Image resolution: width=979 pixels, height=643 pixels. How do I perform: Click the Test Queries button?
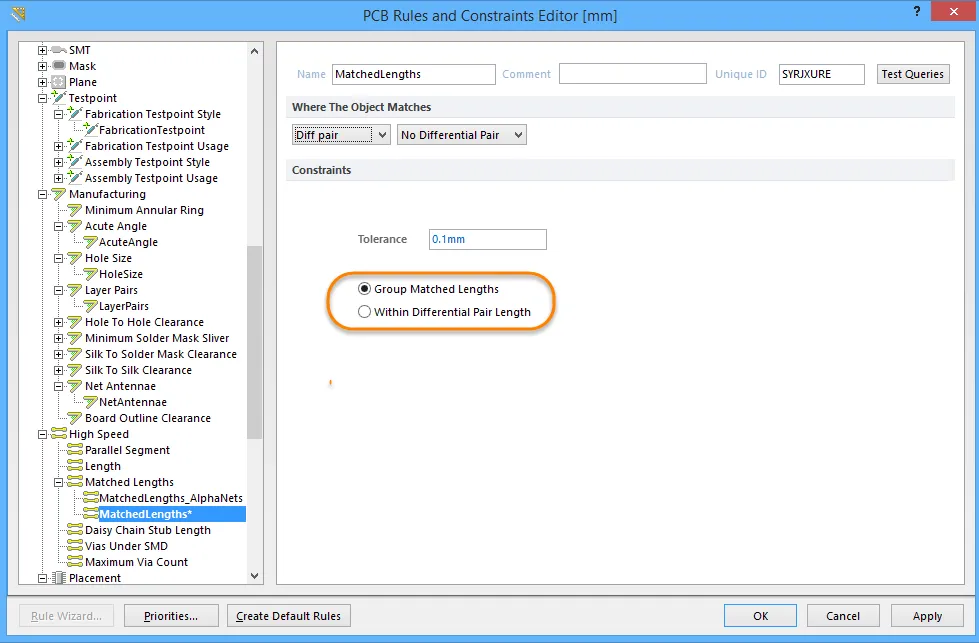tap(913, 74)
